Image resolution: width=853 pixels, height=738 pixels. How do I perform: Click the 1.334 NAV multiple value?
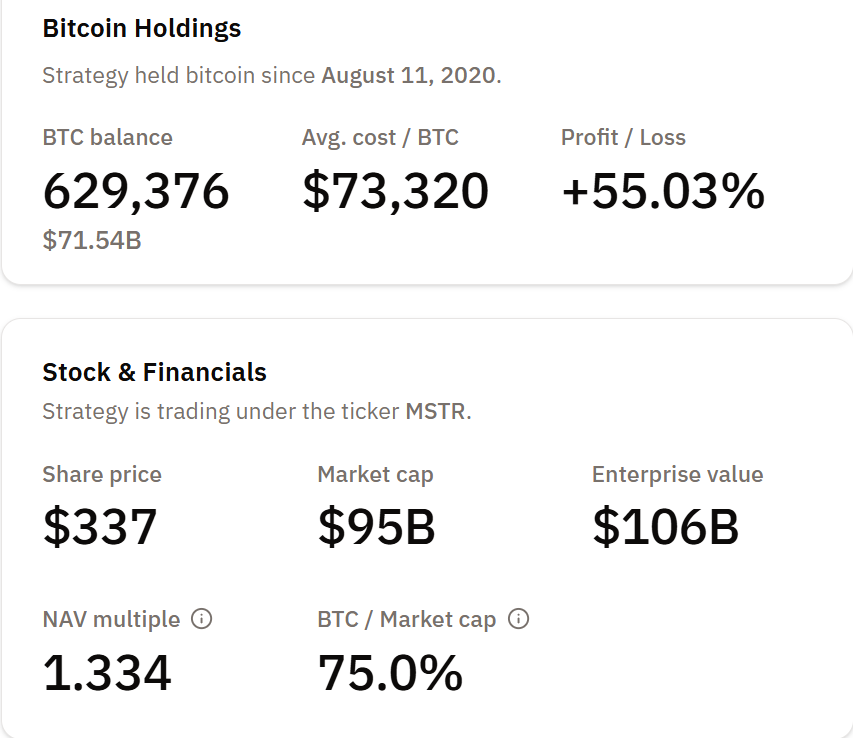107,672
